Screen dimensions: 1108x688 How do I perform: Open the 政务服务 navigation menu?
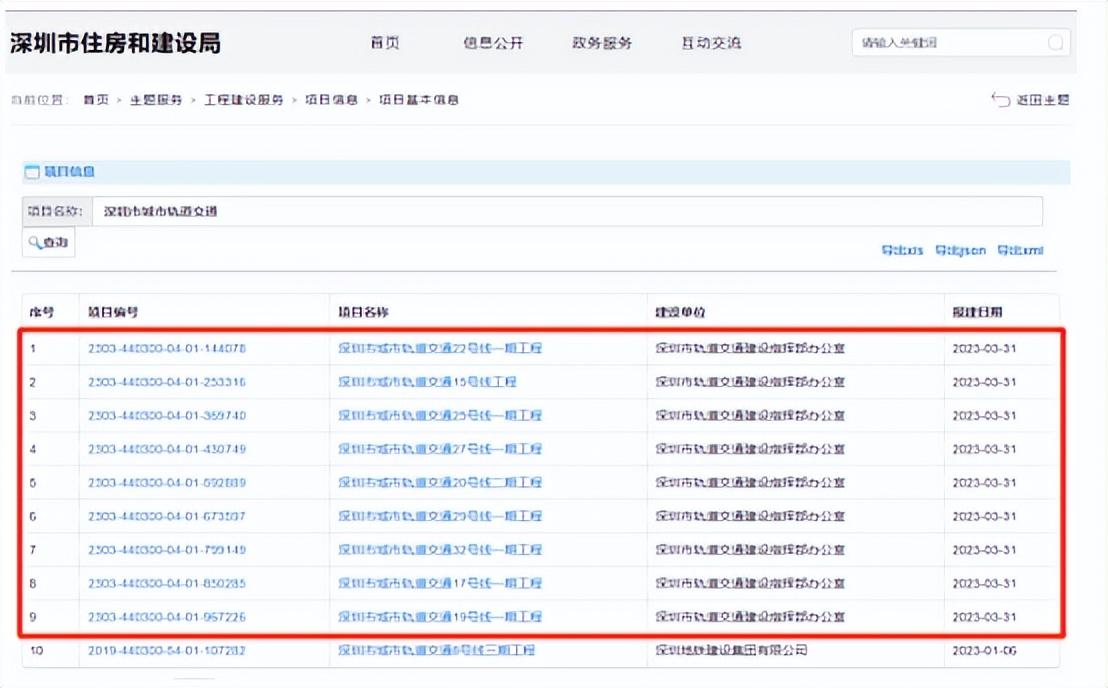tap(602, 43)
